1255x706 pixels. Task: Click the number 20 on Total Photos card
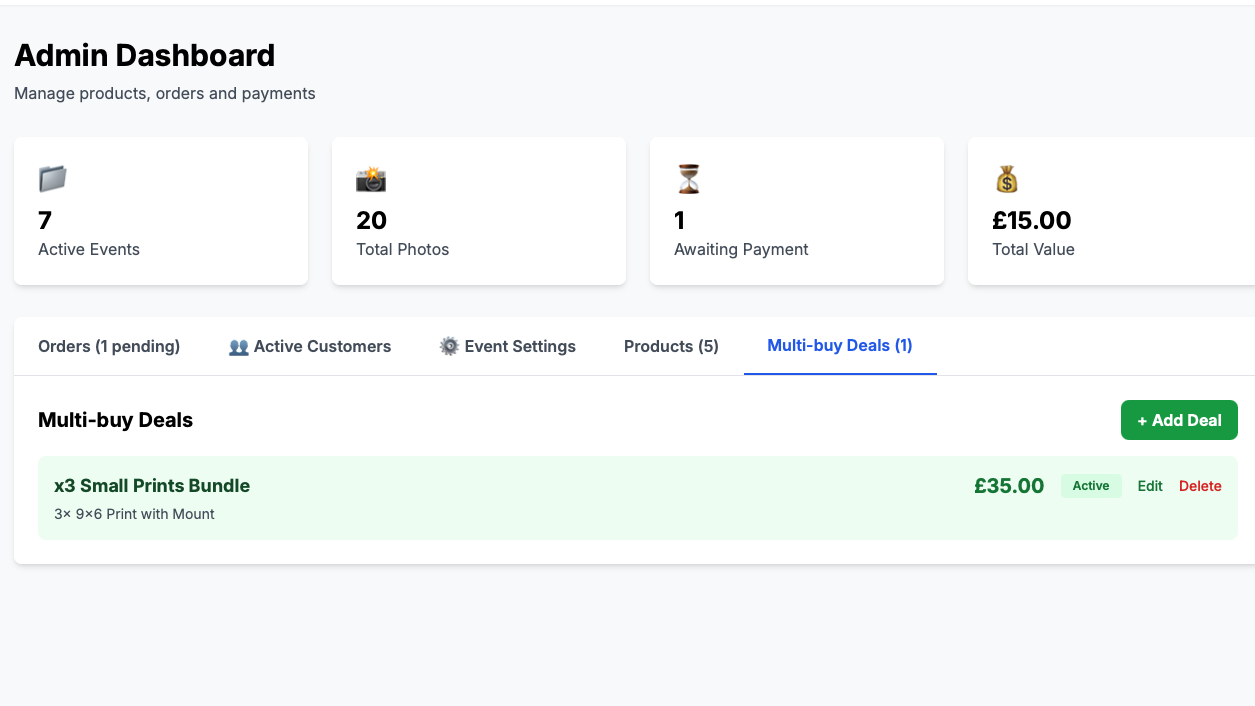(371, 220)
